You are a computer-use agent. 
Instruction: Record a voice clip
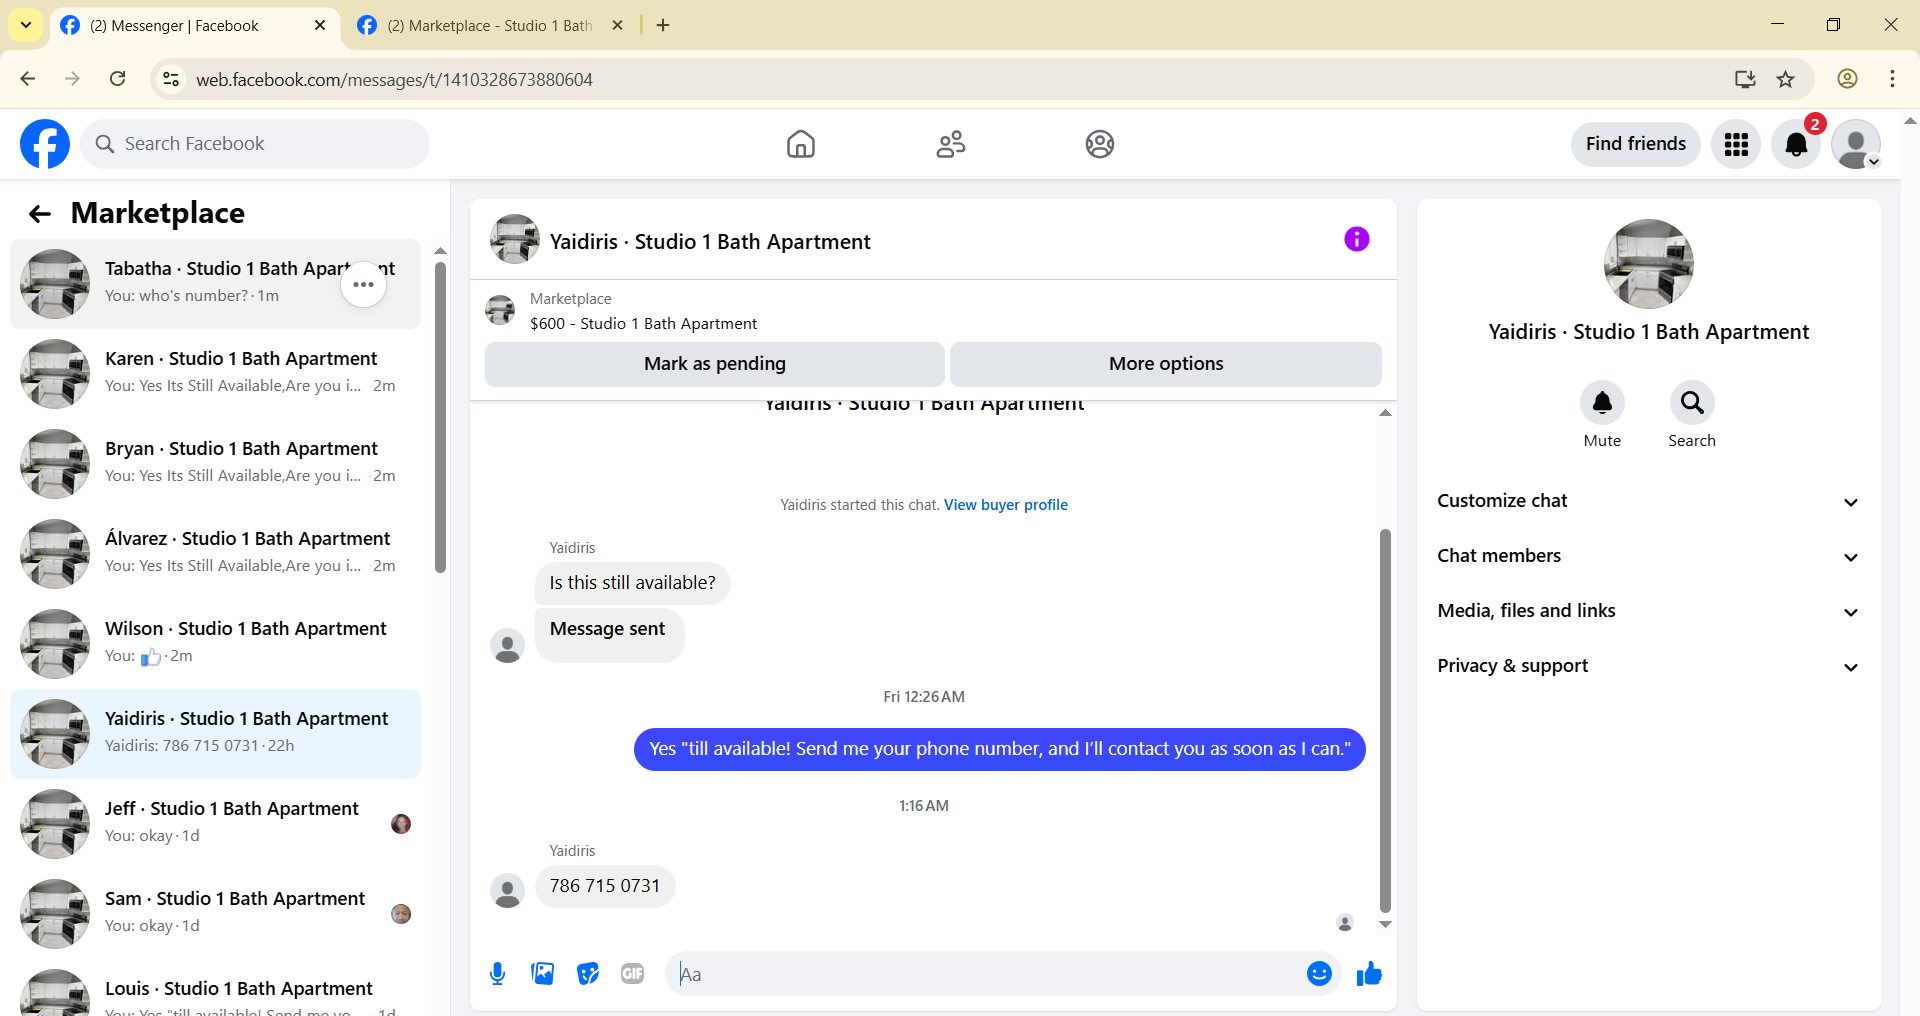tap(497, 973)
